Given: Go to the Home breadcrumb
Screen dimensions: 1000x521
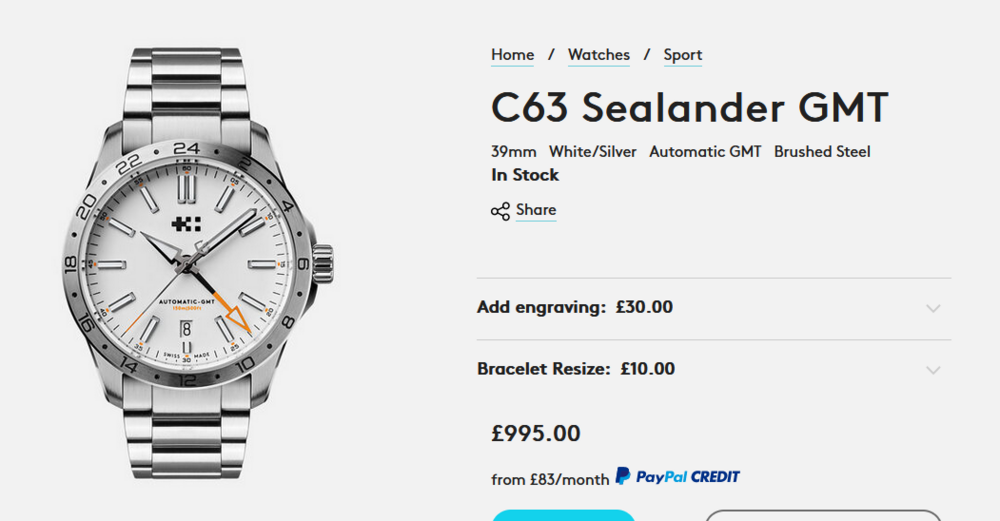Looking at the screenshot, I should tap(512, 55).
